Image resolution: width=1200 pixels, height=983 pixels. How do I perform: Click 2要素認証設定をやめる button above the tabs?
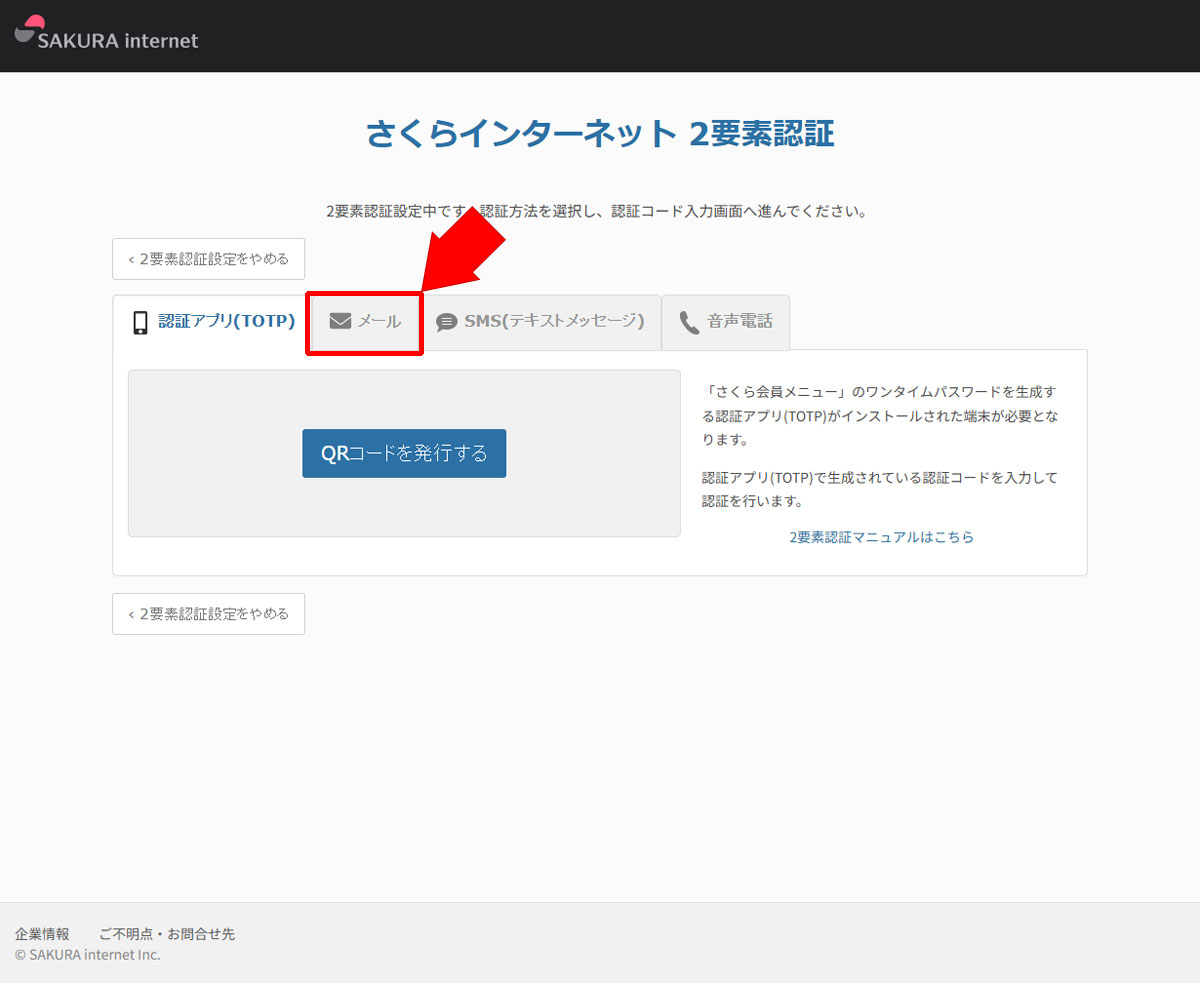coord(208,259)
